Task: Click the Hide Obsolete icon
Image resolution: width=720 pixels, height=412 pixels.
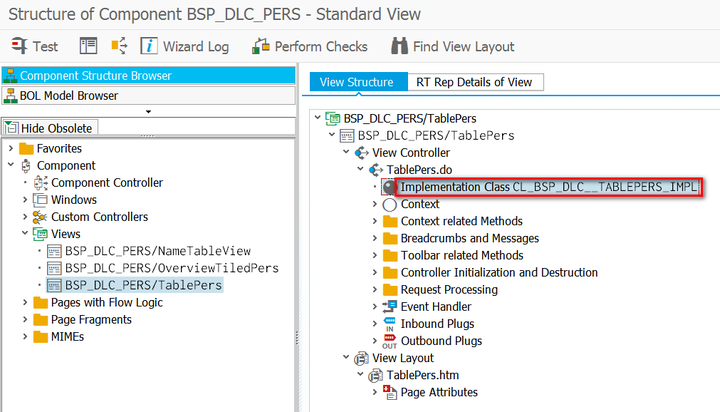Action: (x=11, y=128)
